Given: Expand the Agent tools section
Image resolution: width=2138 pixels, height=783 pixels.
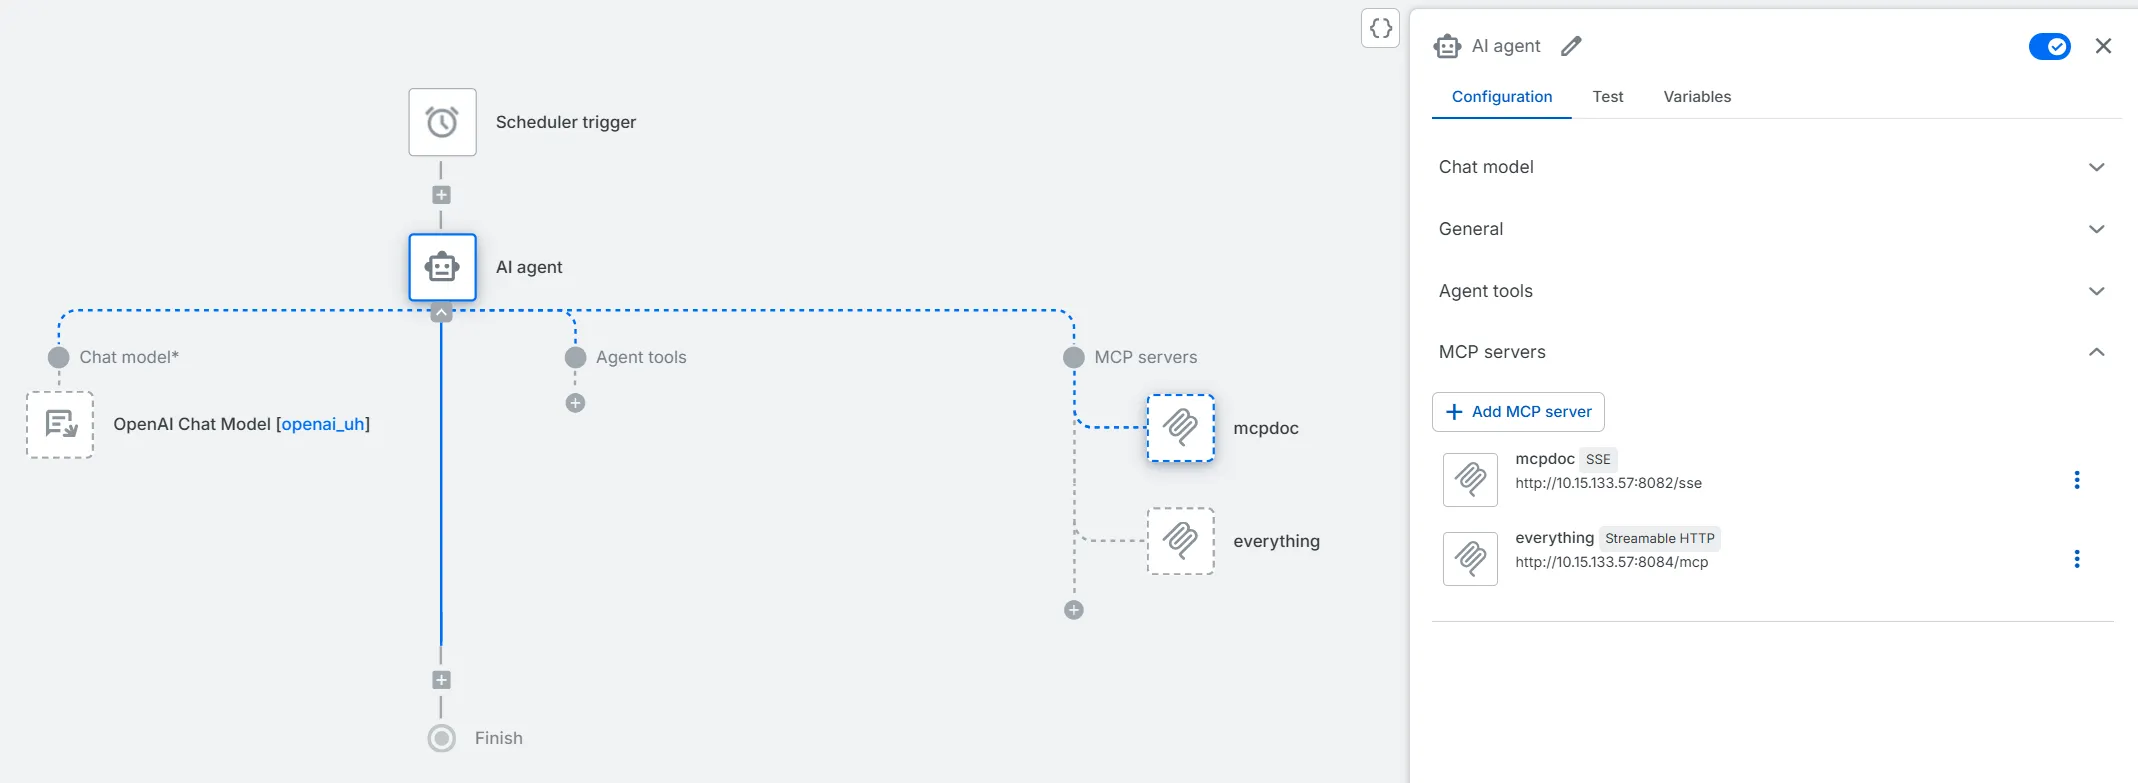Looking at the screenshot, I should [x=2096, y=291].
